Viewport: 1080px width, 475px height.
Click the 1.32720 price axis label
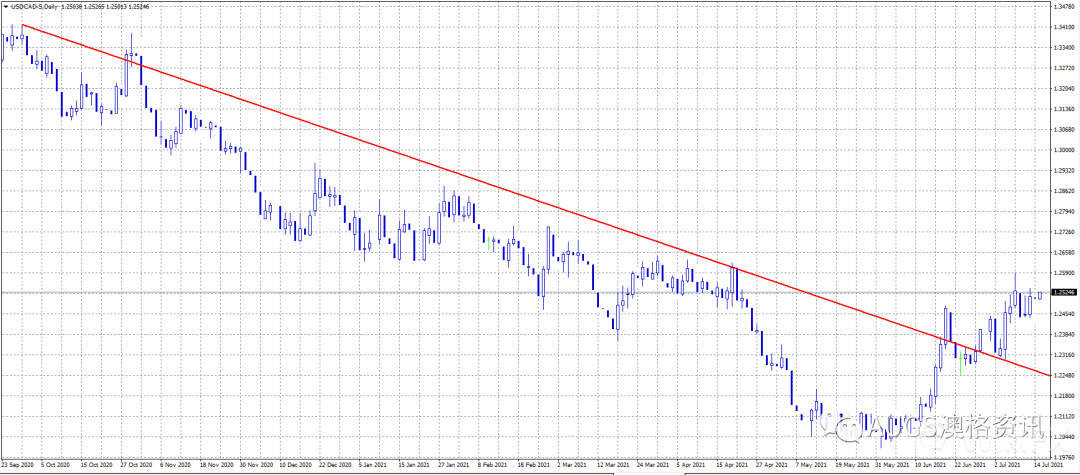point(1063,68)
